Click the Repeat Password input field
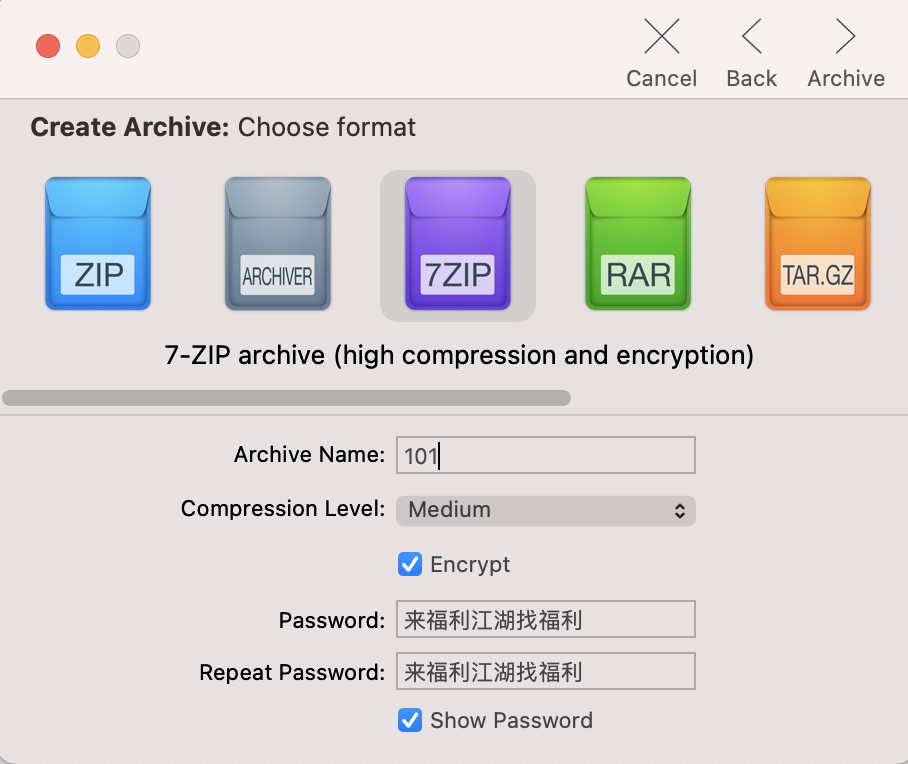 point(545,672)
